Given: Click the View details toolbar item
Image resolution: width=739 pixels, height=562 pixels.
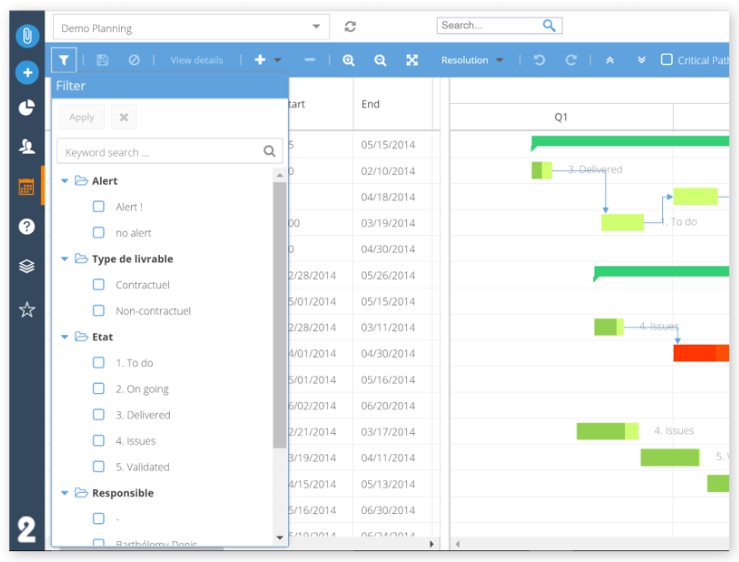Looking at the screenshot, I should click(x=197, y=60).
